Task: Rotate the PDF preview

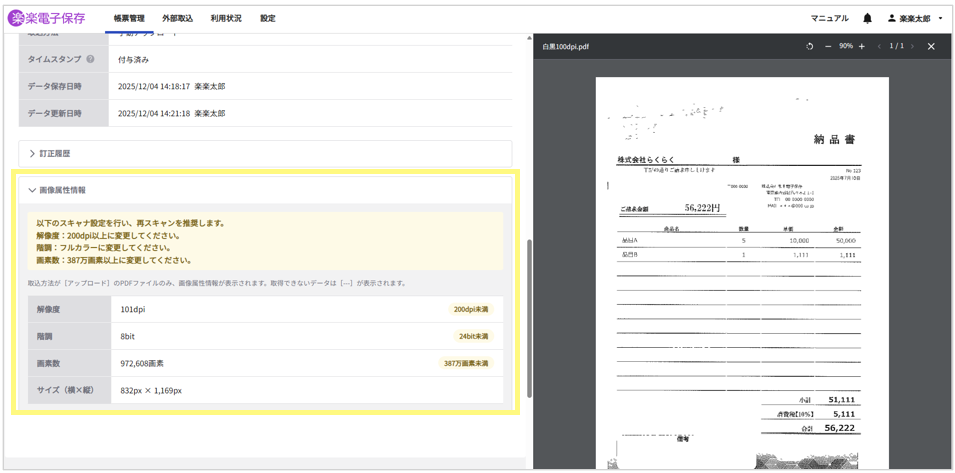Action: (x=810, y=46)
